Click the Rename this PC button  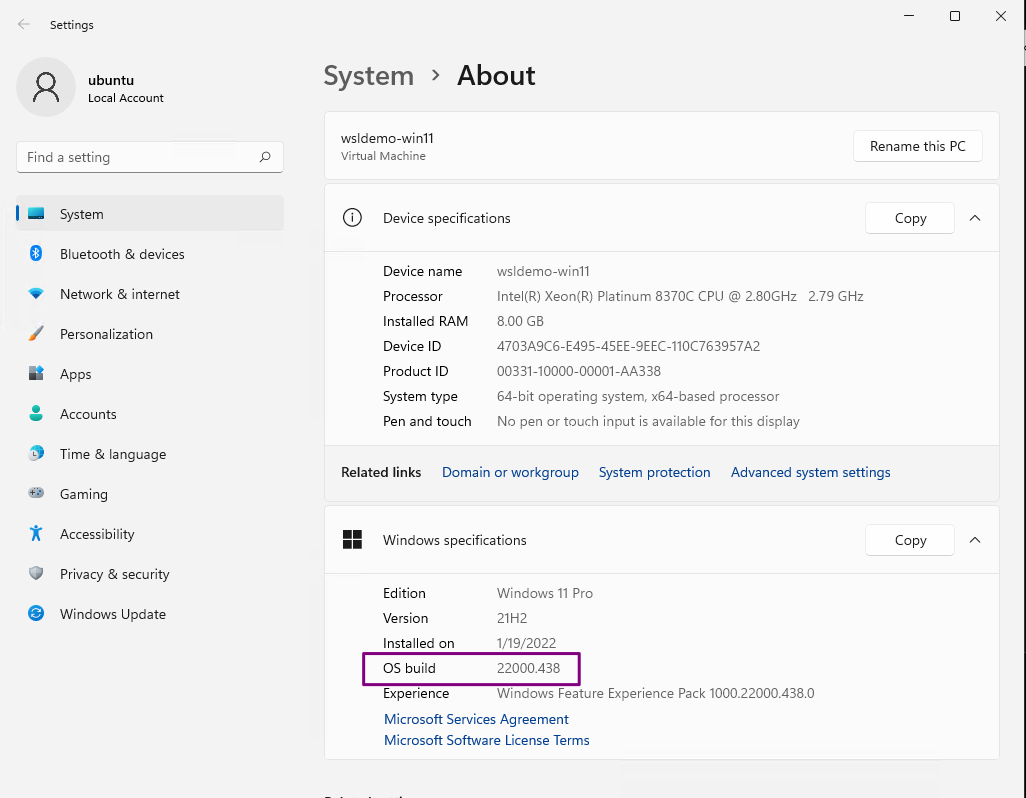917,146
